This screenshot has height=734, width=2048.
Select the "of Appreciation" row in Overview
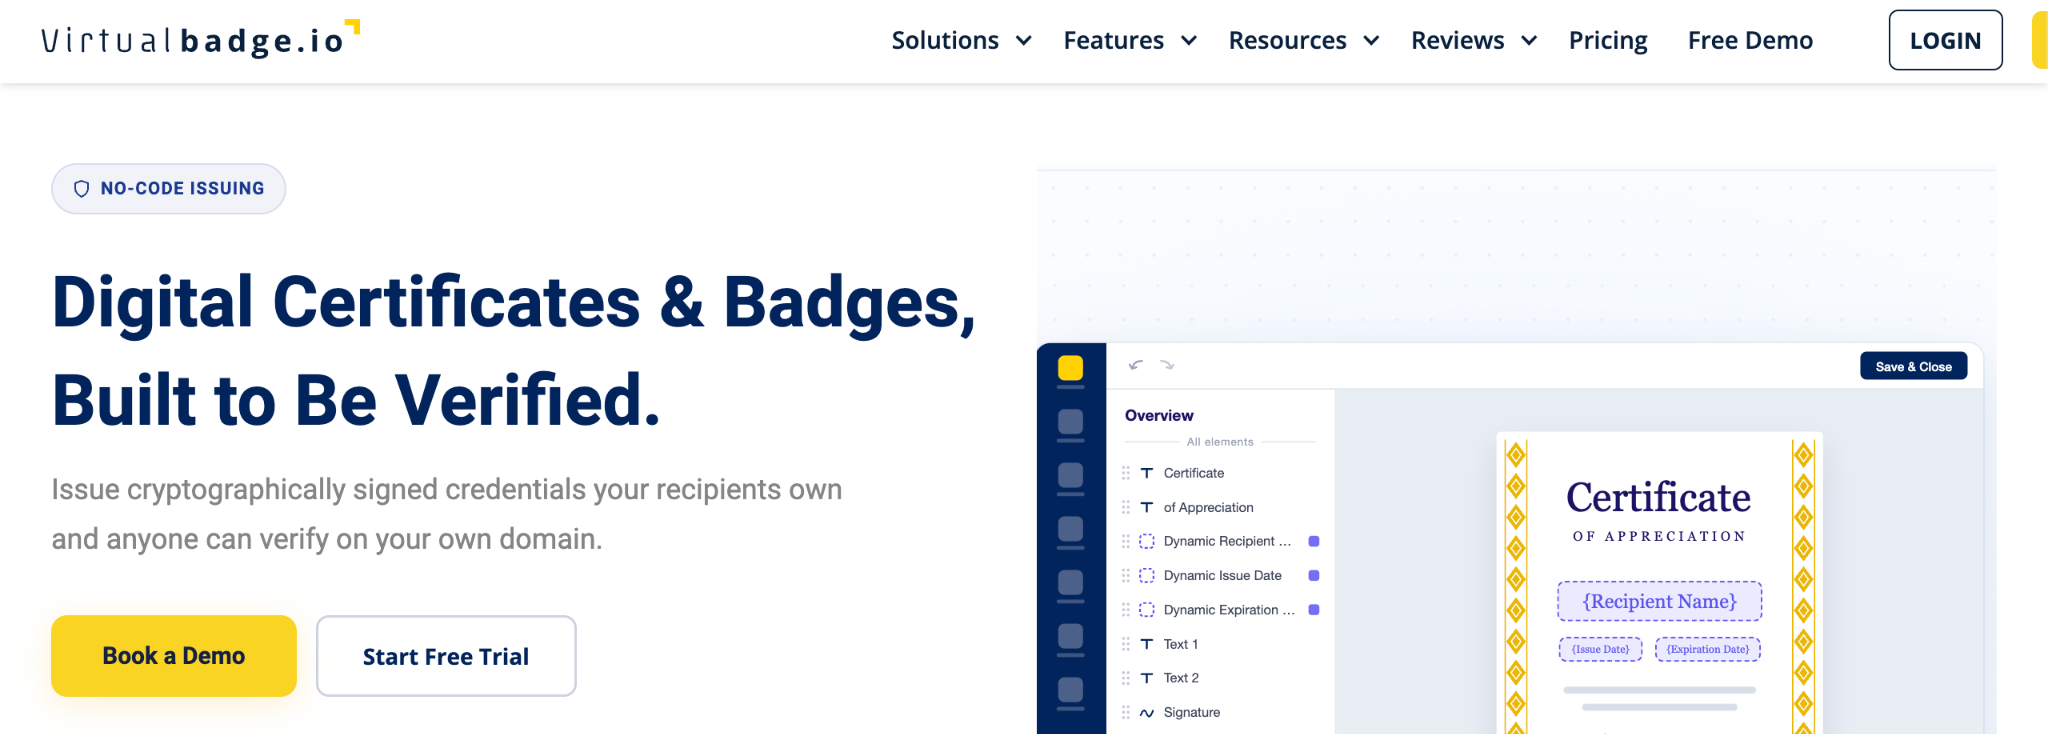pyautogui.click(x=1220, y=507)
